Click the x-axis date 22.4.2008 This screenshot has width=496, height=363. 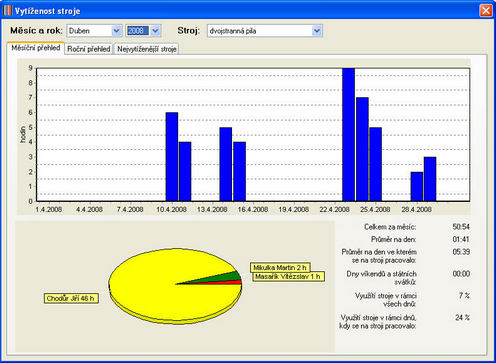click(x=334, y=209)
